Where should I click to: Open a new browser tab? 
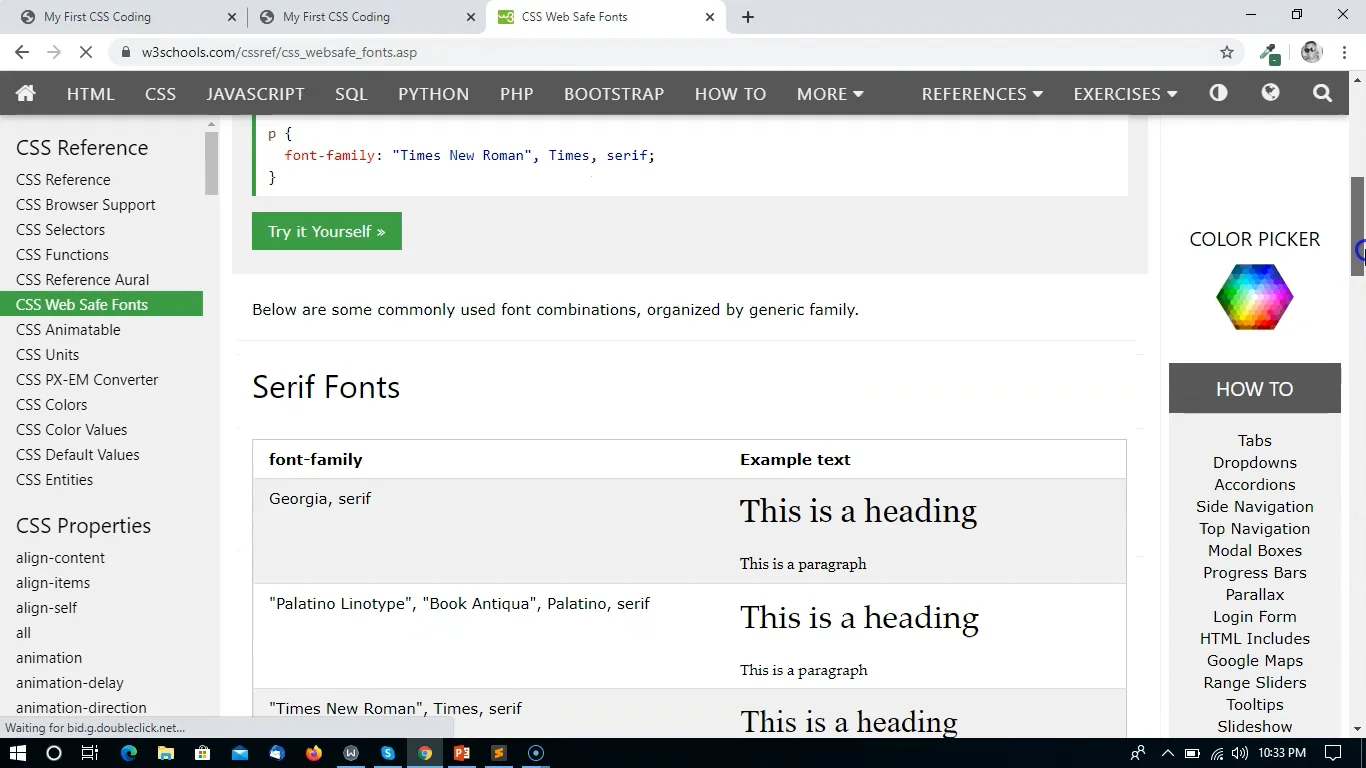pos(747,17)
